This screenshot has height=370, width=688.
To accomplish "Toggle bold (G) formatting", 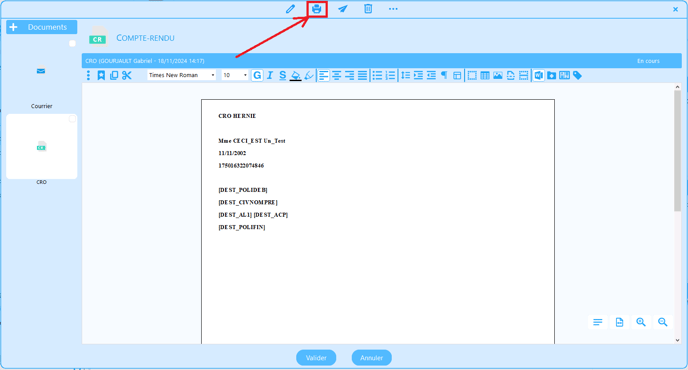I will click(x=257, y=75).
